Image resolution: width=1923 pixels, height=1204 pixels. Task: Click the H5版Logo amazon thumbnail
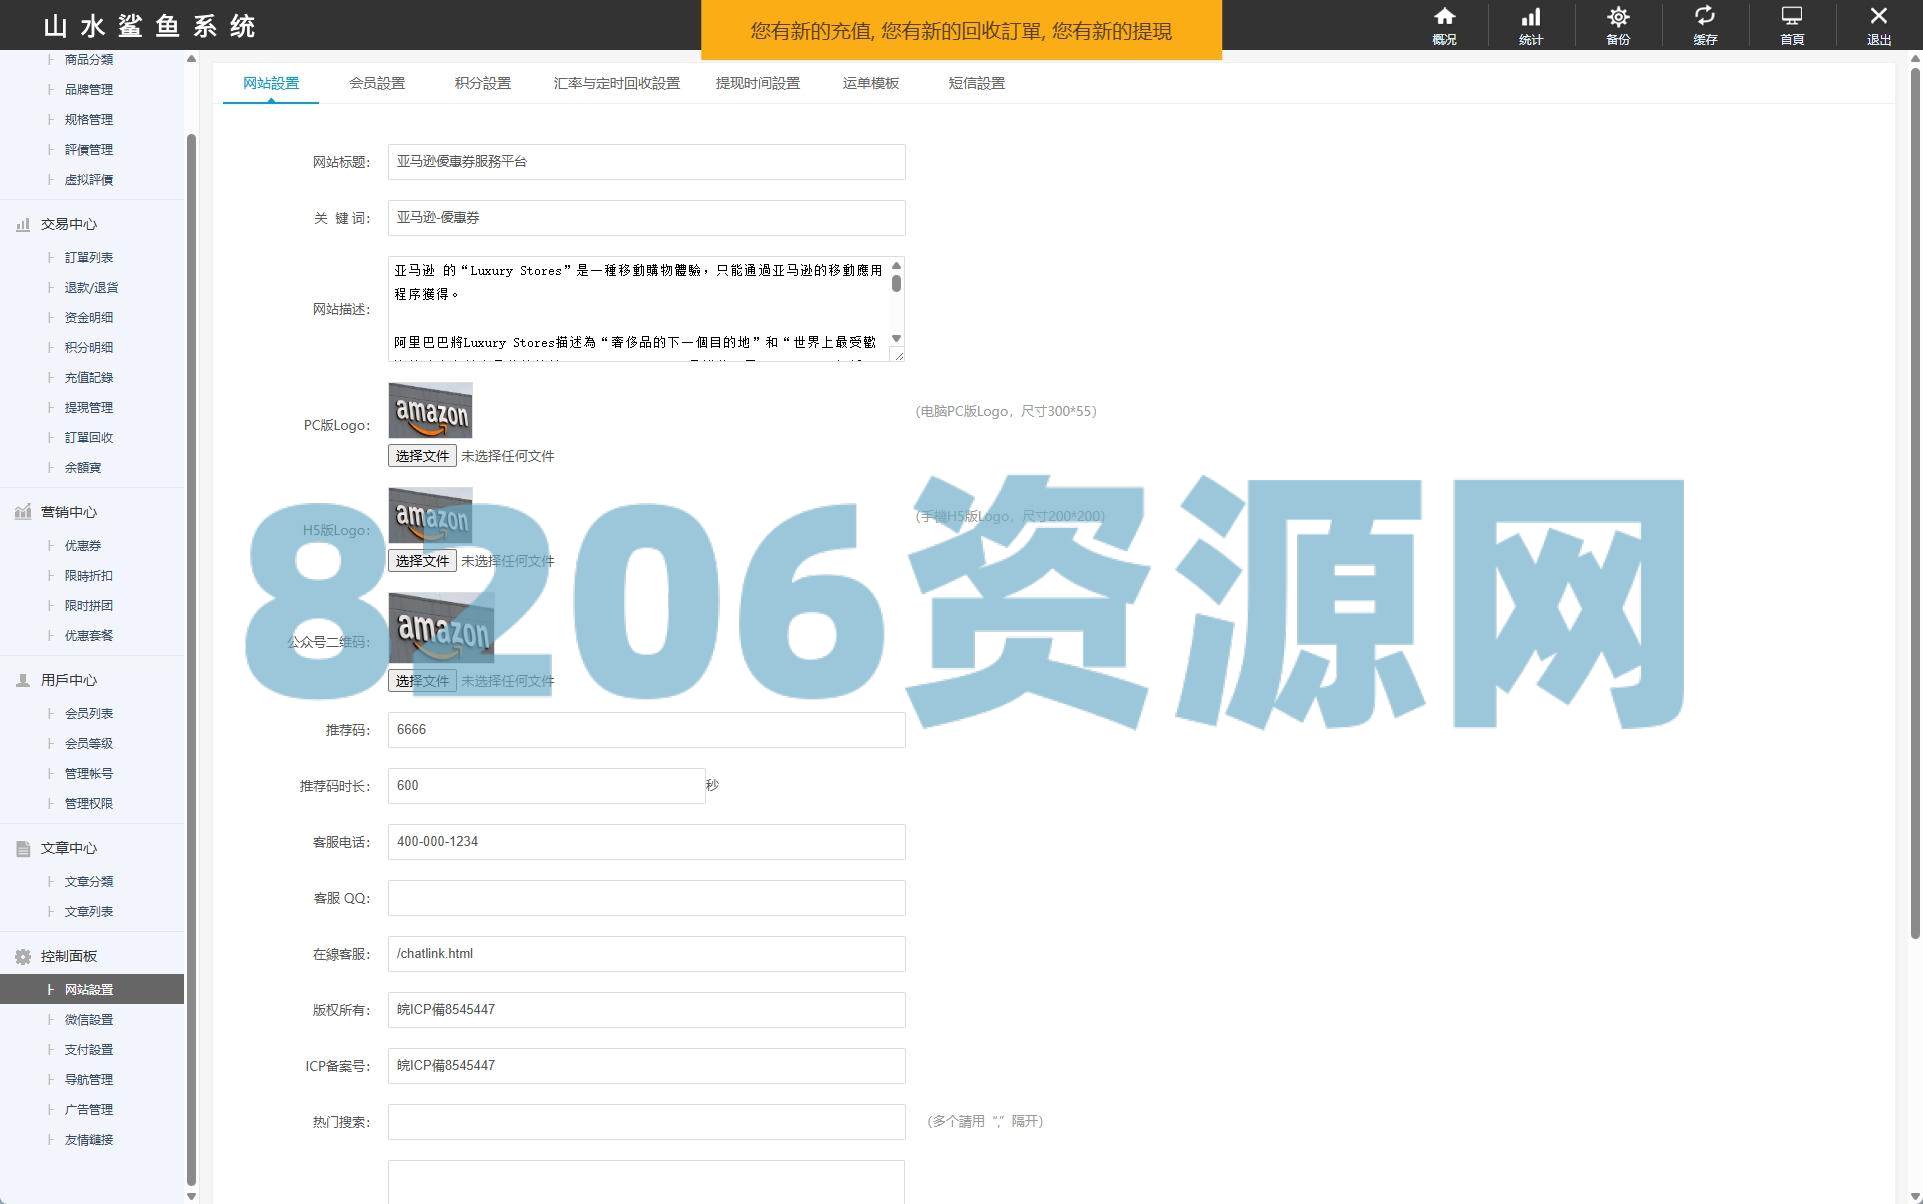pos(430,516)
